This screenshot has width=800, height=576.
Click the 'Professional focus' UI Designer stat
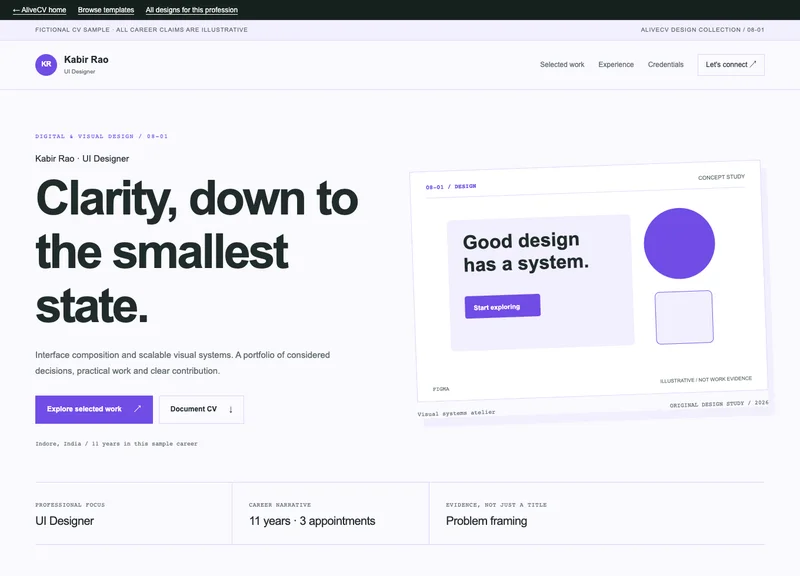pos(65,521)
